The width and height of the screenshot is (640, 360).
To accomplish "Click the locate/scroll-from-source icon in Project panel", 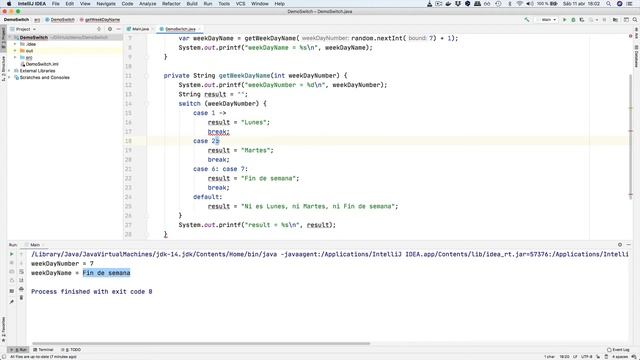I will pyautogui.click(x=99, y=29).
